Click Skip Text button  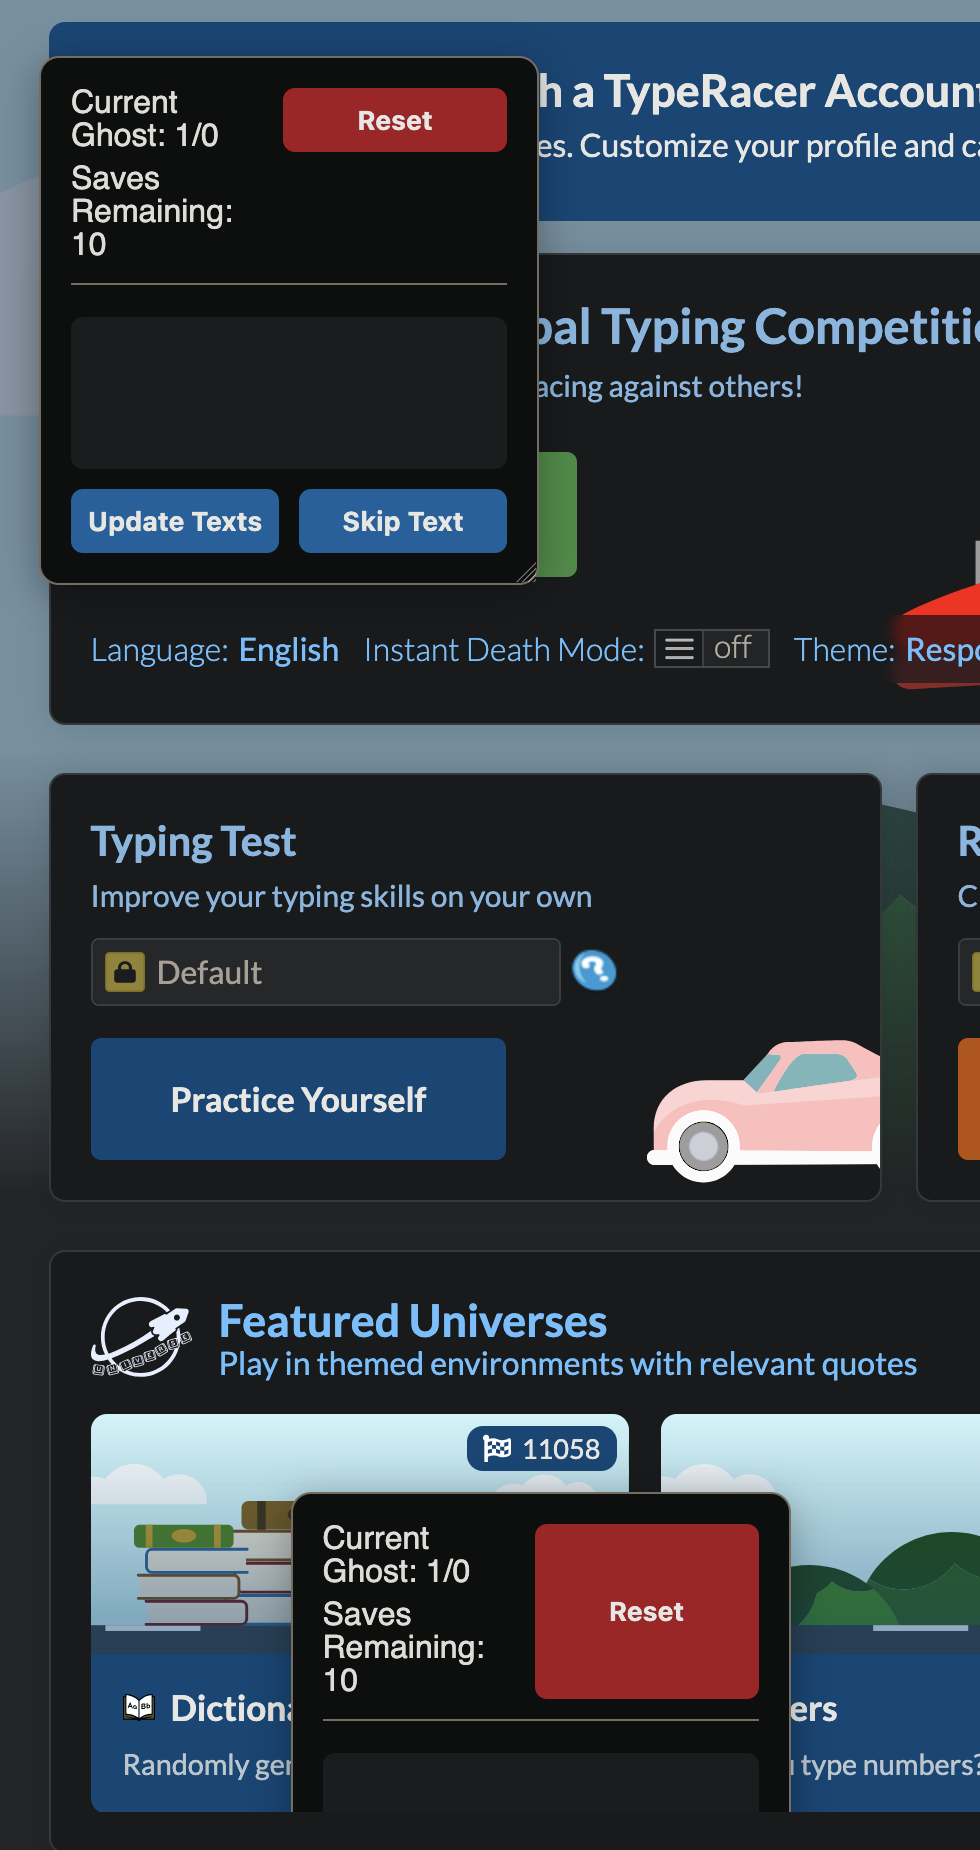[x=403, y=521]
